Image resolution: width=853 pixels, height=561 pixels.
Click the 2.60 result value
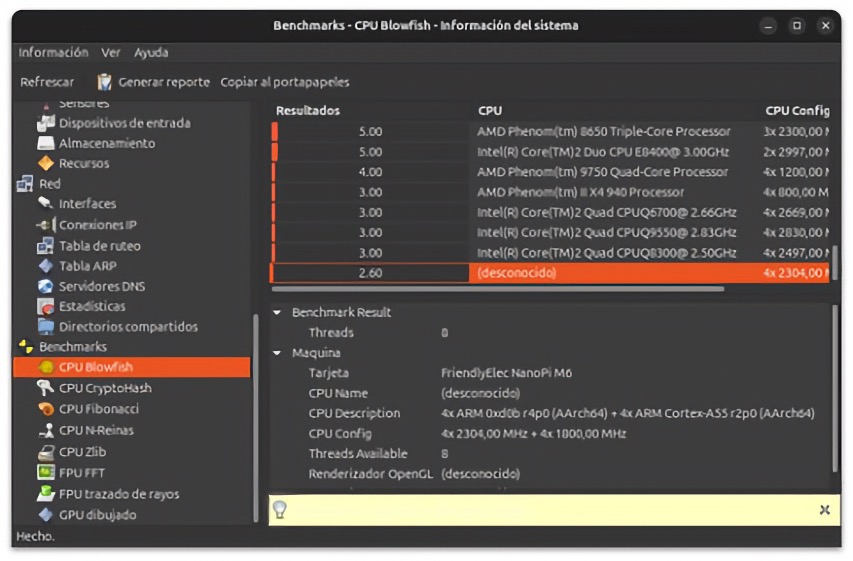[370, 273]
